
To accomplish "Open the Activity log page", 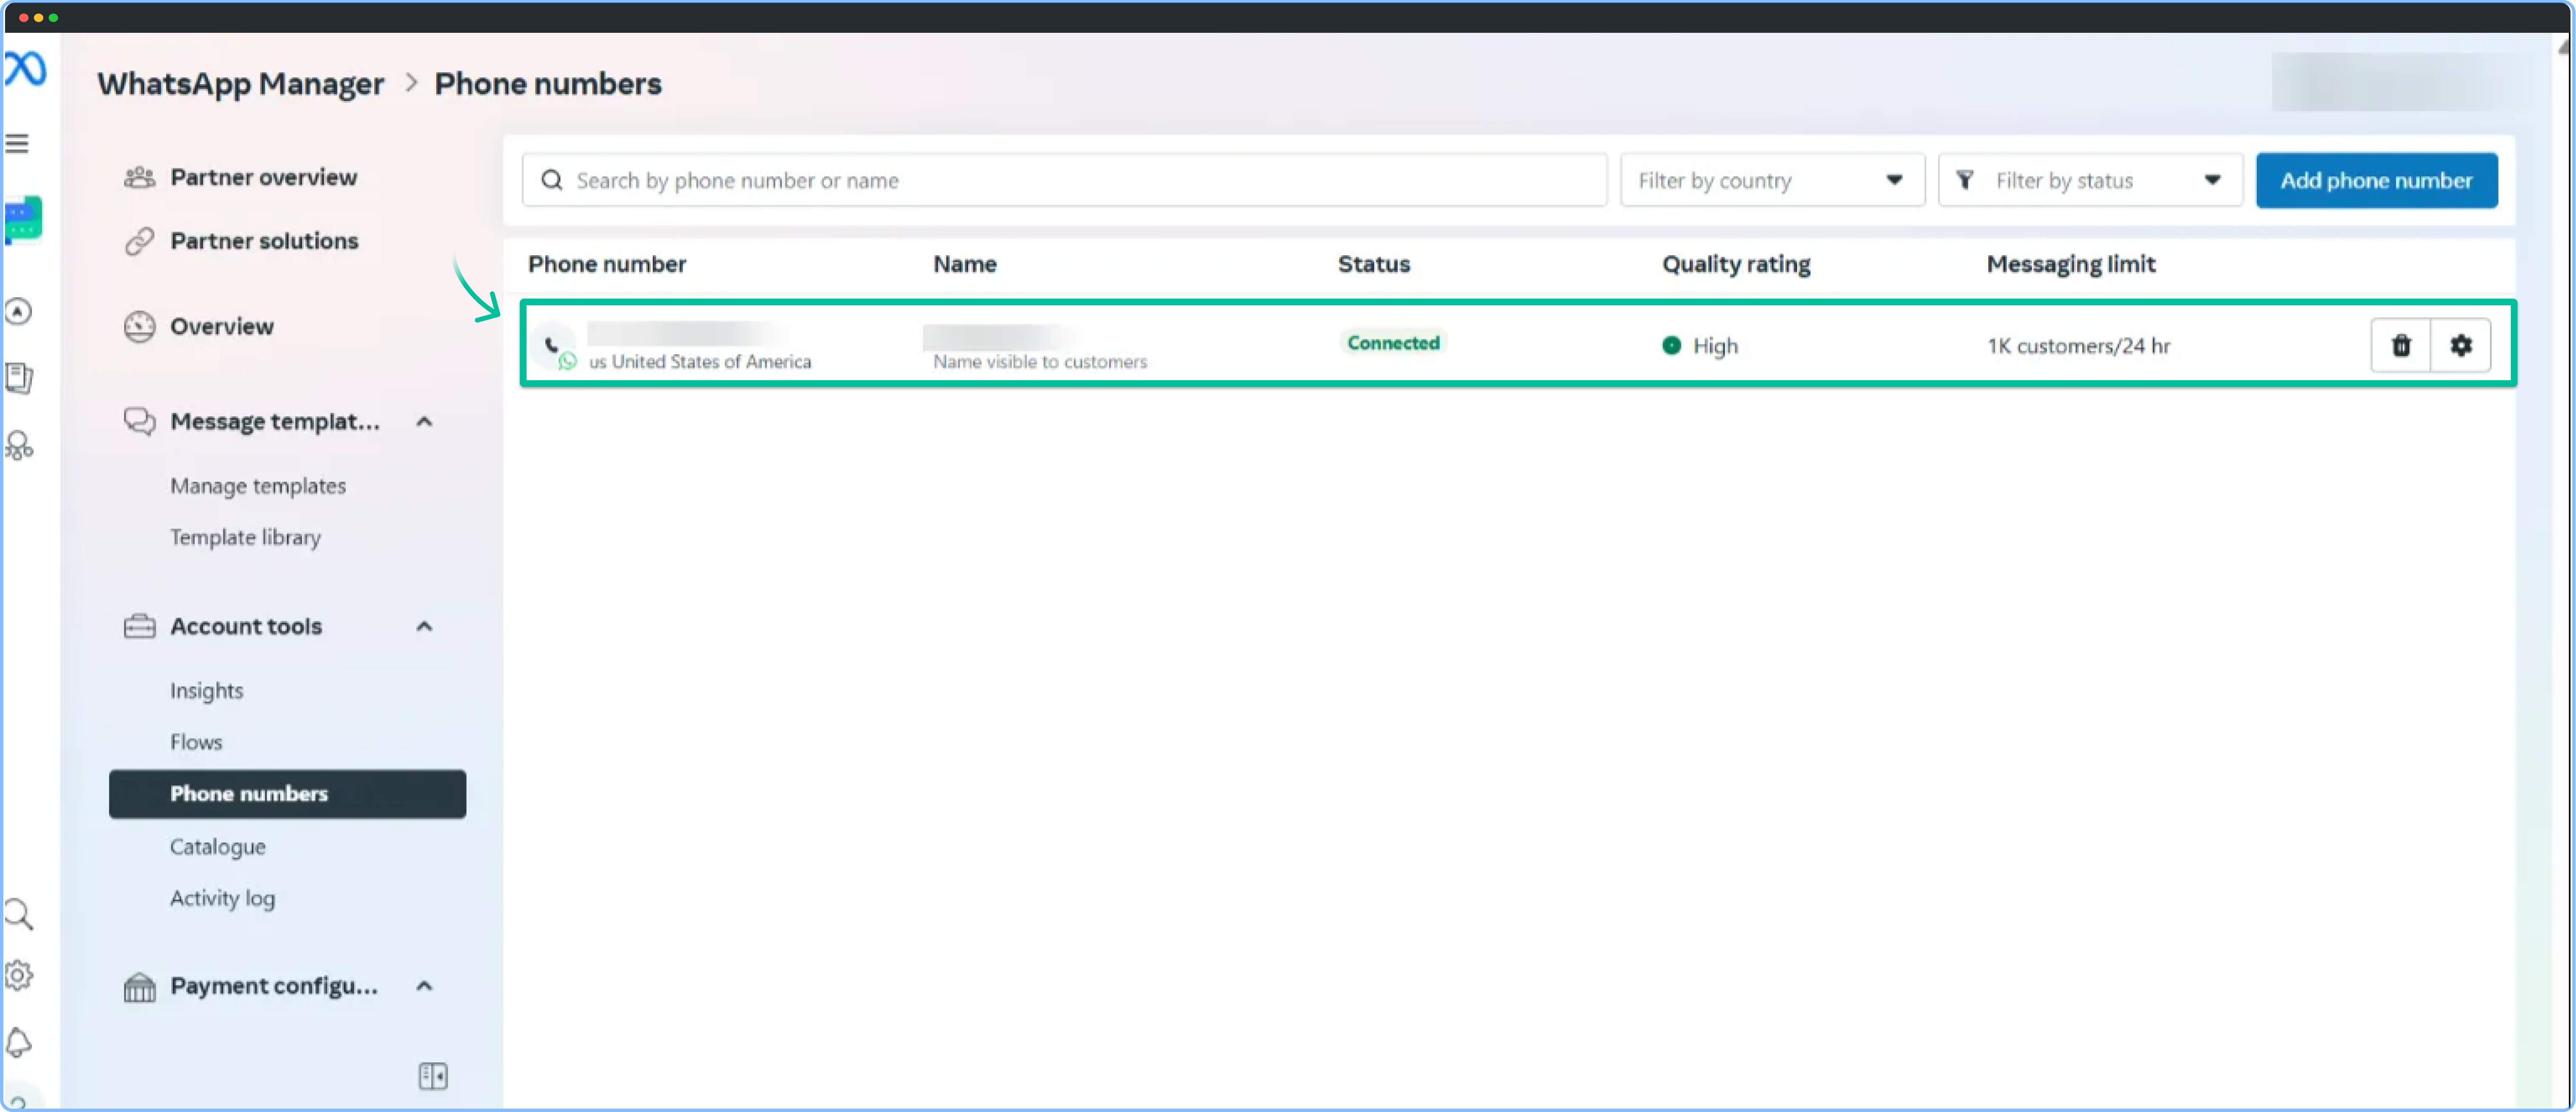I will (x=222, y=898).
